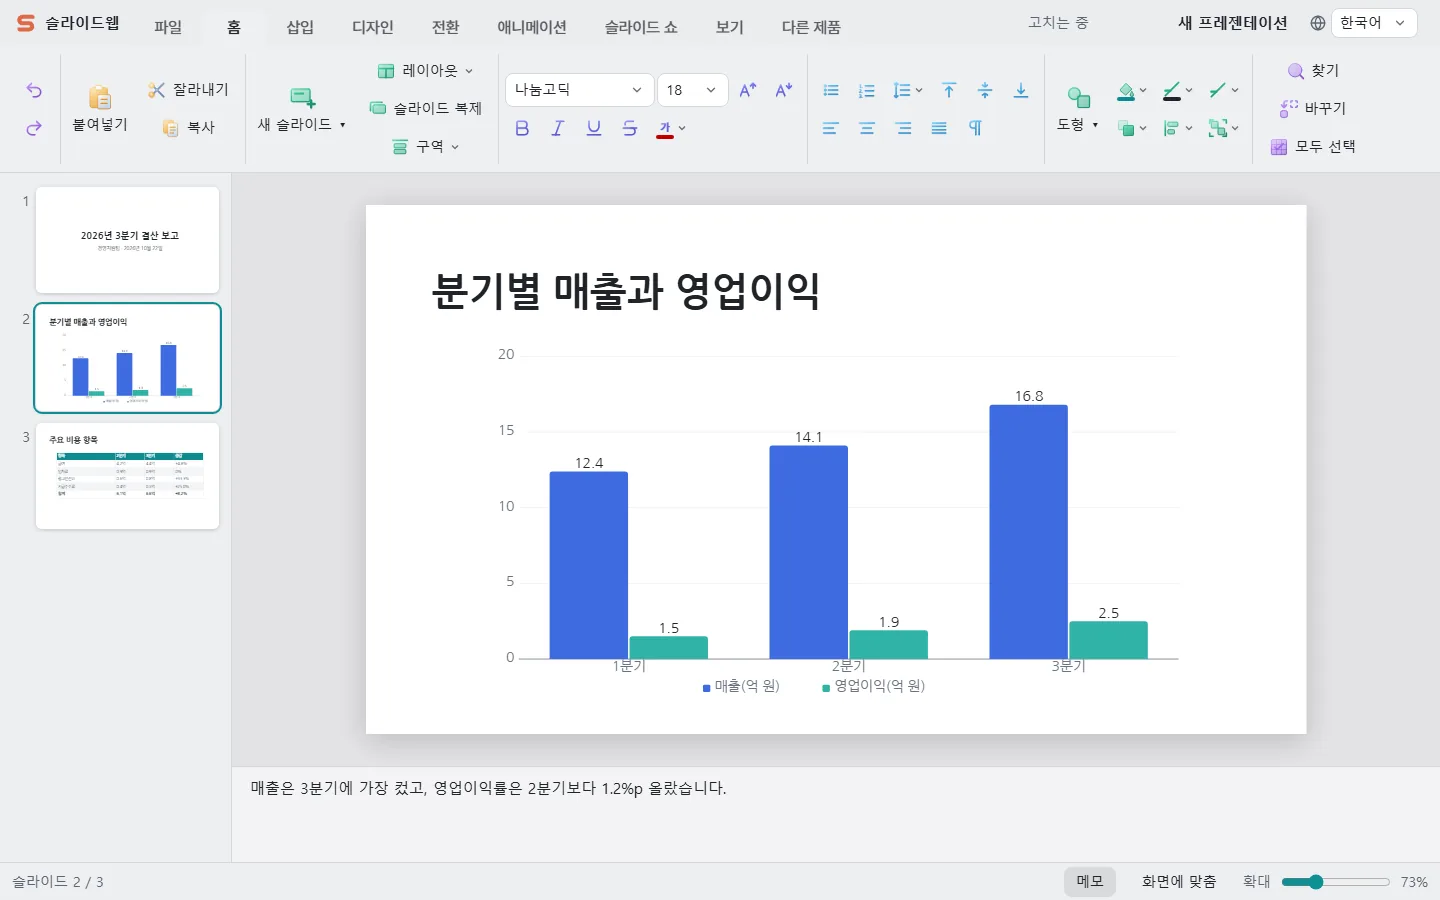Open the font size 18 dropdown

693,90
